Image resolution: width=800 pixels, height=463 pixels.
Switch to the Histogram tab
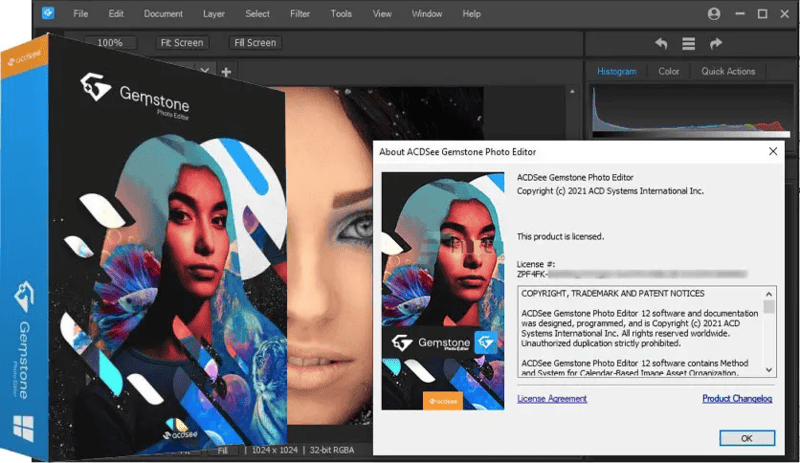tap(616, 71)
